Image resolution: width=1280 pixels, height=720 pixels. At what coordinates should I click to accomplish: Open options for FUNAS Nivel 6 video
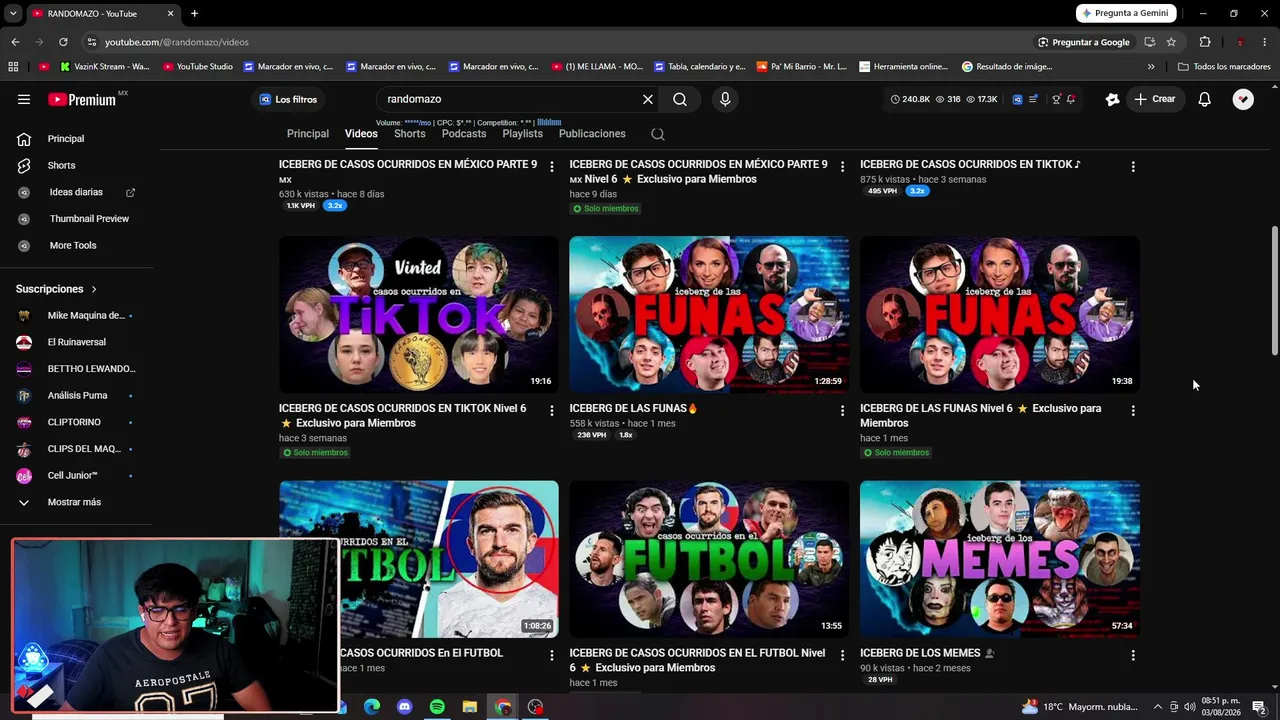click(1133, 411)
